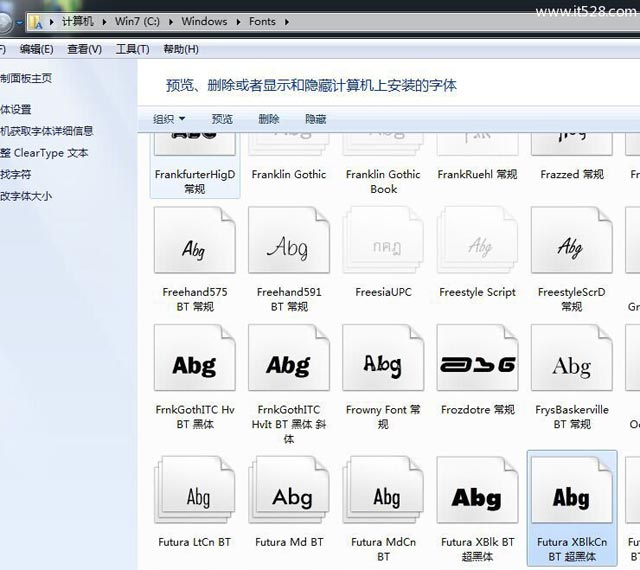640x570 pixels.
Task: Click the 隐藏 toolbar button
Action: coord(316,119)
